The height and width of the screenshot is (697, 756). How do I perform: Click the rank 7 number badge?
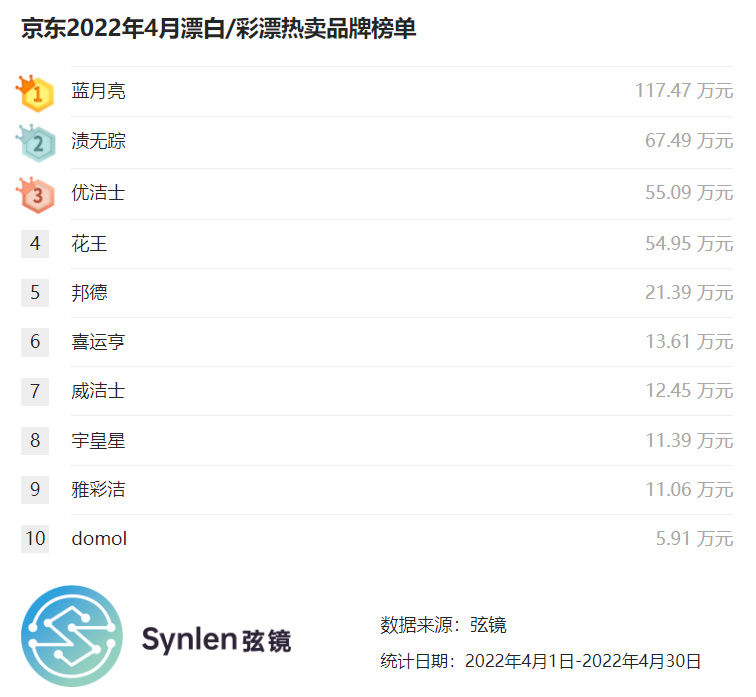click(35, 391)
